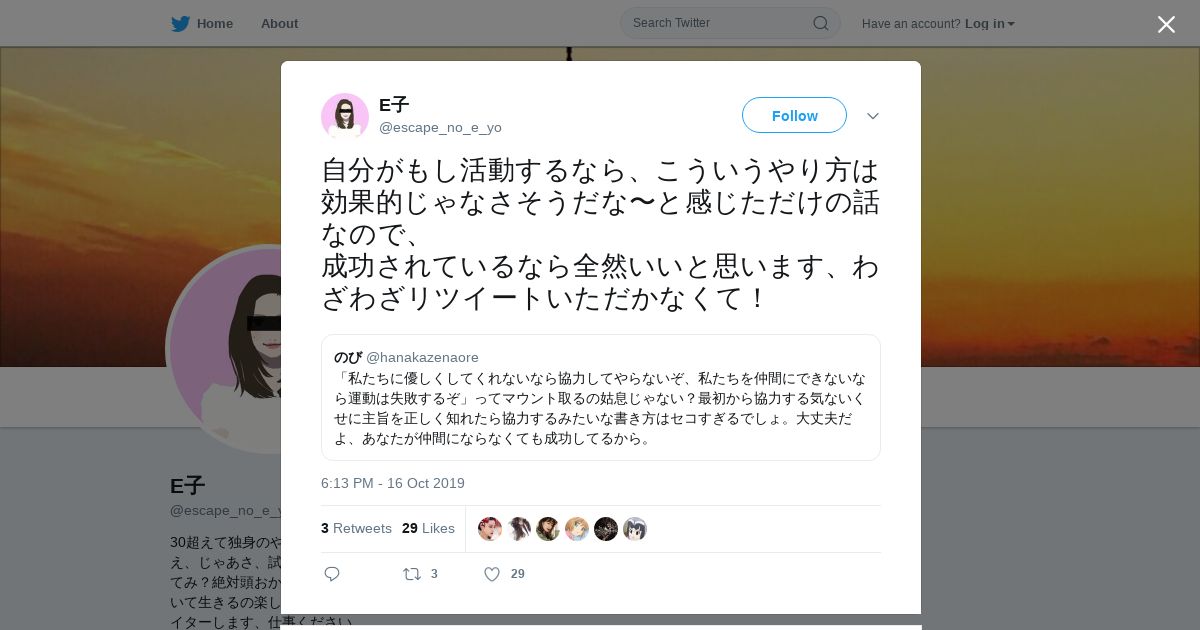The height and width of the screenshot is (630, 1200).
Task: Open the quoted tweet by @hanakazenaore
Action: (x=601, y=397)
